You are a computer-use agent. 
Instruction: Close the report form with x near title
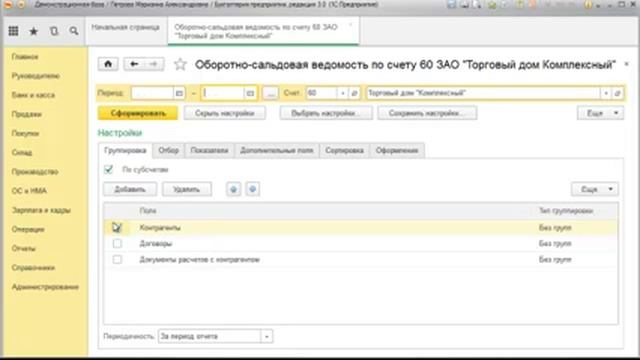coord(626,64)
